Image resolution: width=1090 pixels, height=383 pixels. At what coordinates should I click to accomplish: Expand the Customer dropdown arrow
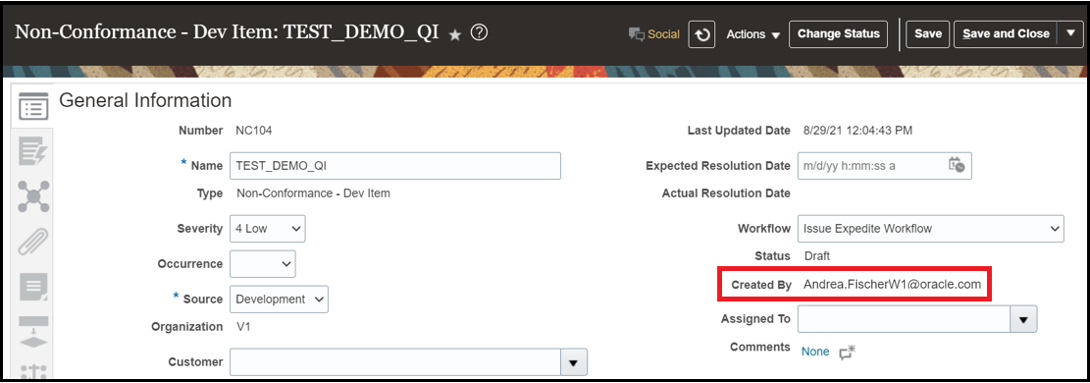(x=574, y=362)
